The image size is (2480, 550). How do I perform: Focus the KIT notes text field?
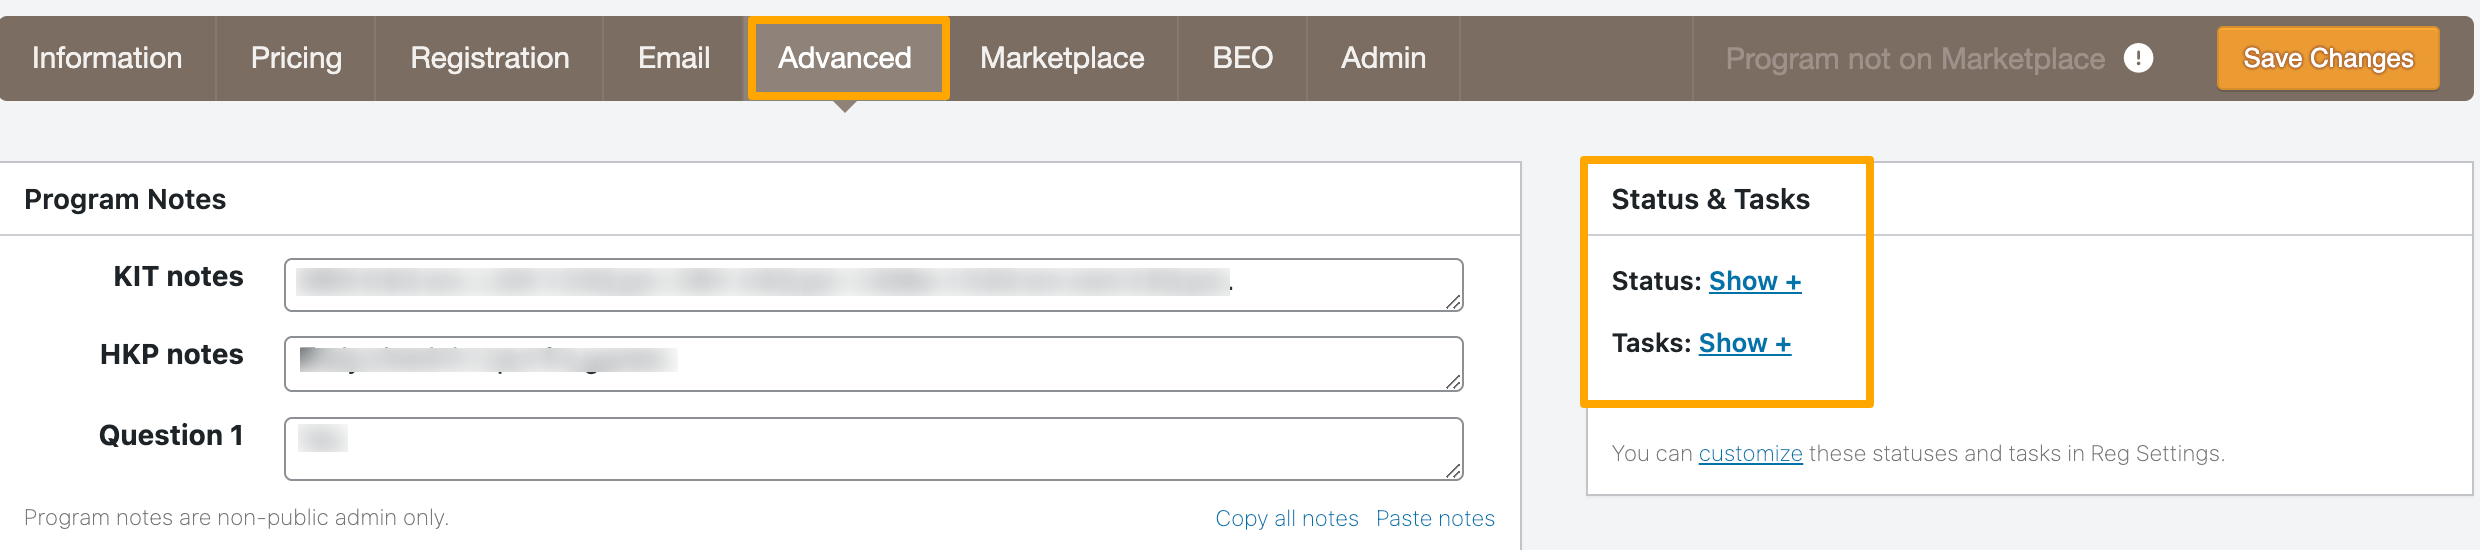coord(874,285)
